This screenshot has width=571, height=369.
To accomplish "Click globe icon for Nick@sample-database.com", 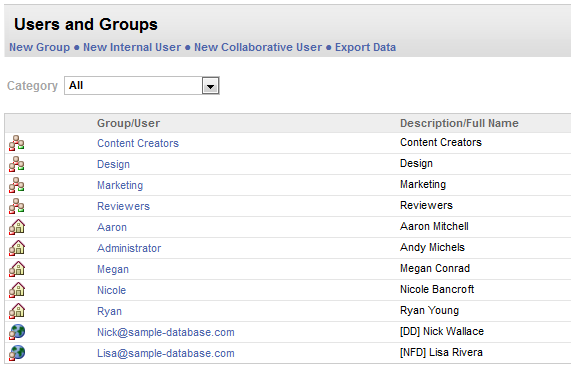I will [17, 332].
